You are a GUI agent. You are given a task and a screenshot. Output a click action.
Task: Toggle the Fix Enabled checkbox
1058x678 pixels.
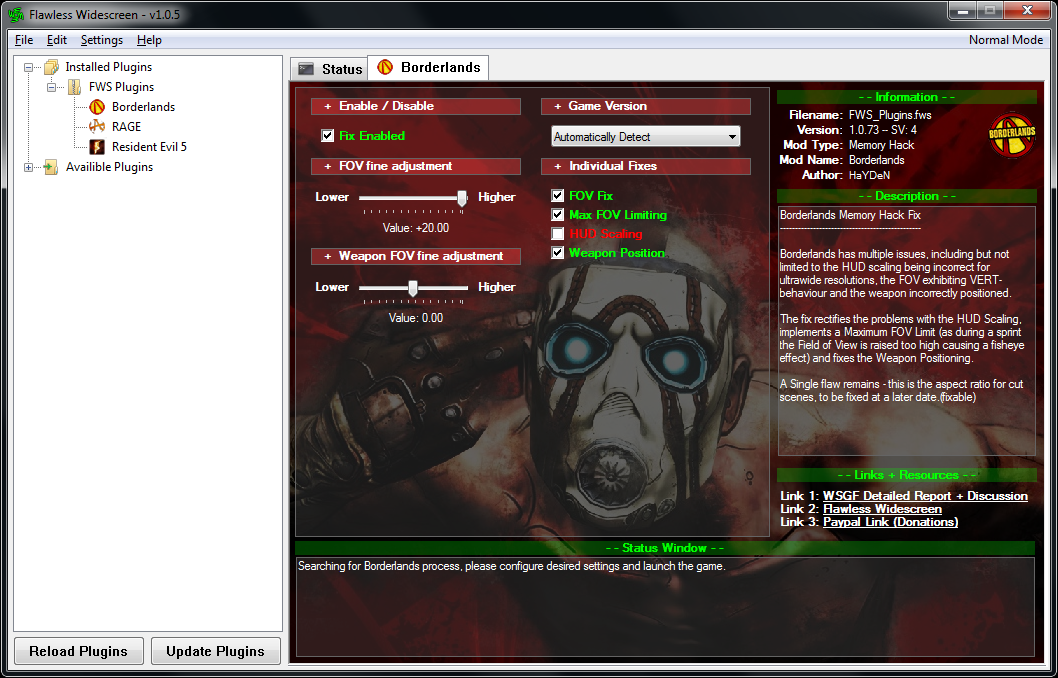click(328, 136)
